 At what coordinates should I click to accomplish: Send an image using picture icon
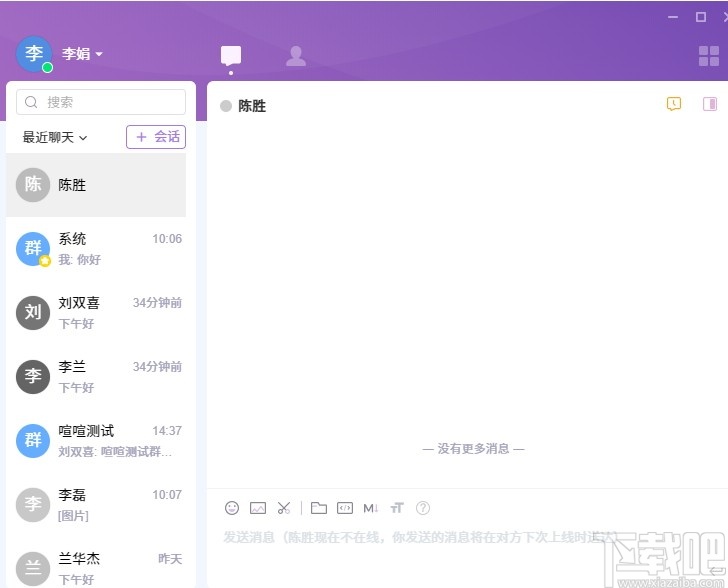258,508
